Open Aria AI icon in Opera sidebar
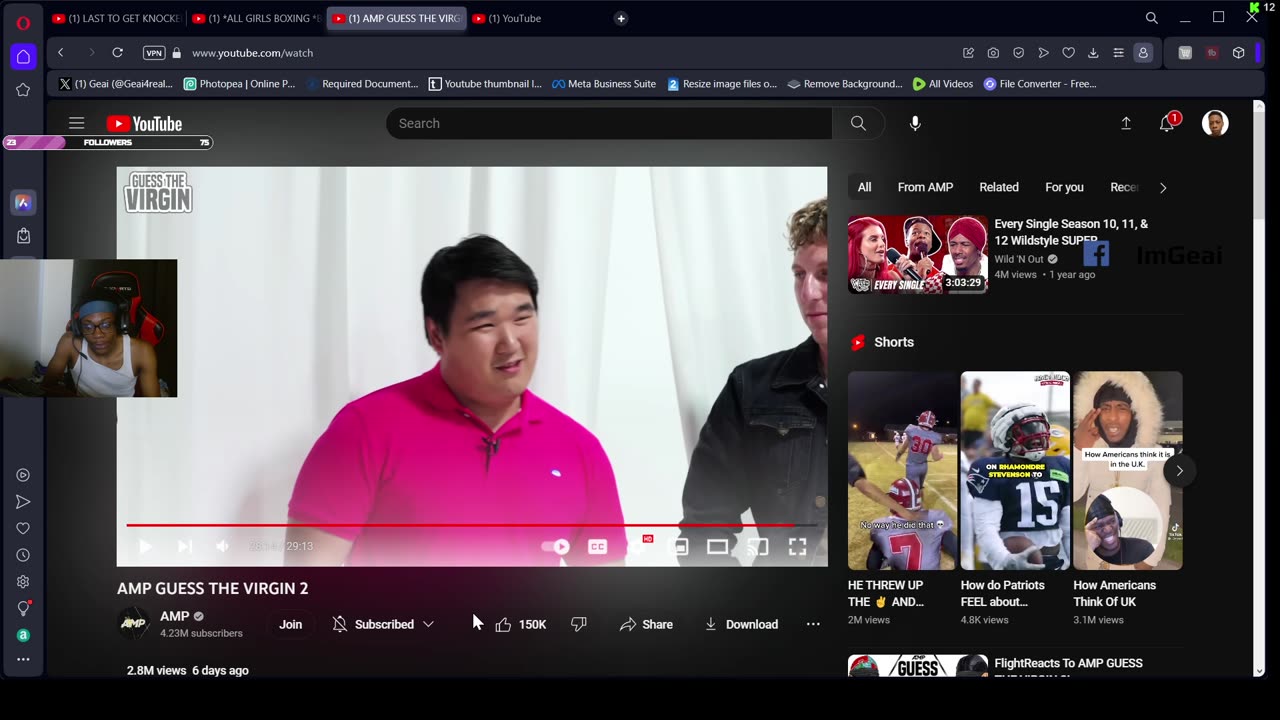 (x=23, y=203)
